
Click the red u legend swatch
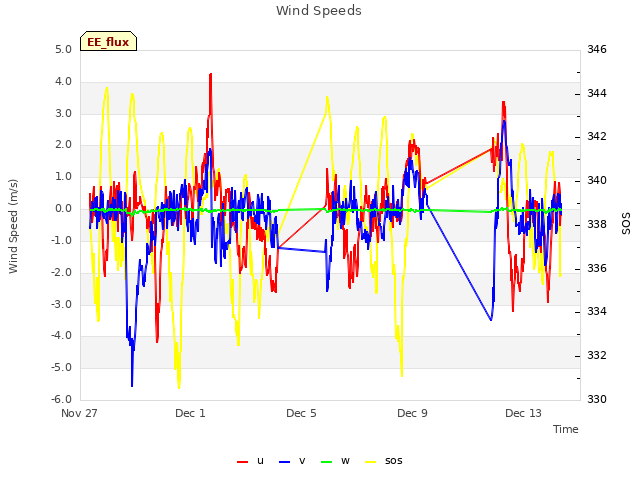click(242, 462)
